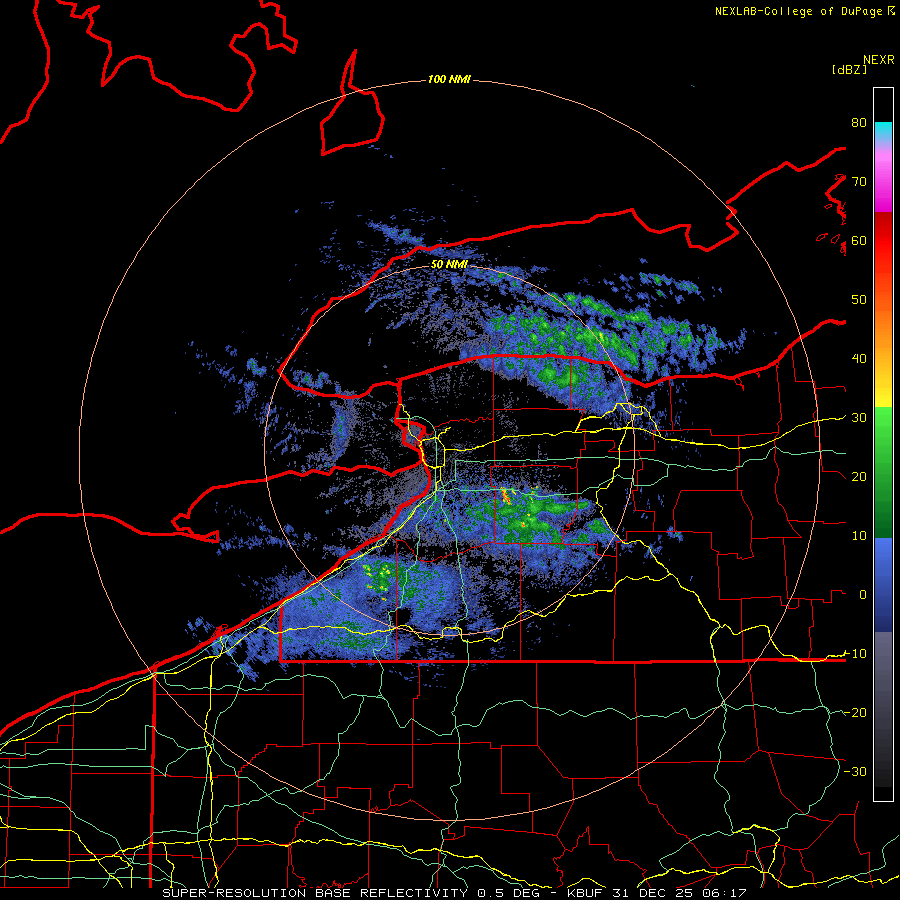Click the "100 NMI" range ring label
The height and width of the screenshot is (900, 900).
(449, 79)
